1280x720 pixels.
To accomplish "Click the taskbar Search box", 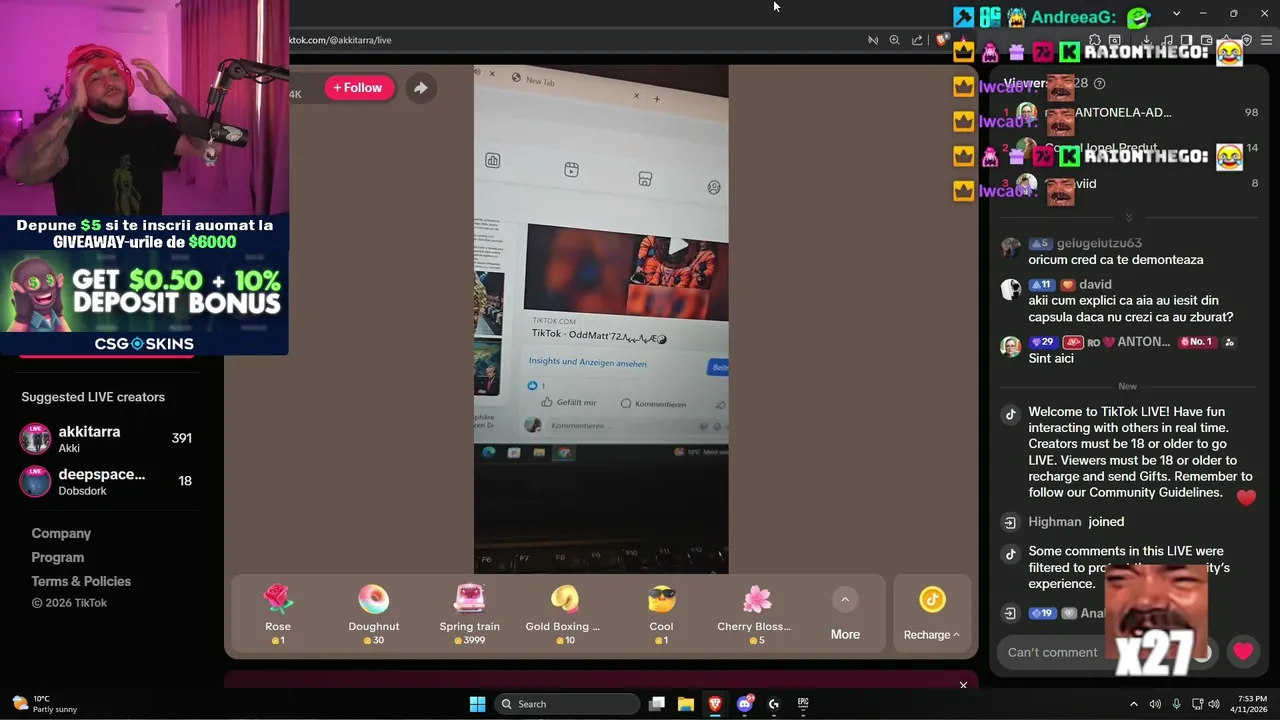I will pyautogui.click(x=568, y=704).
